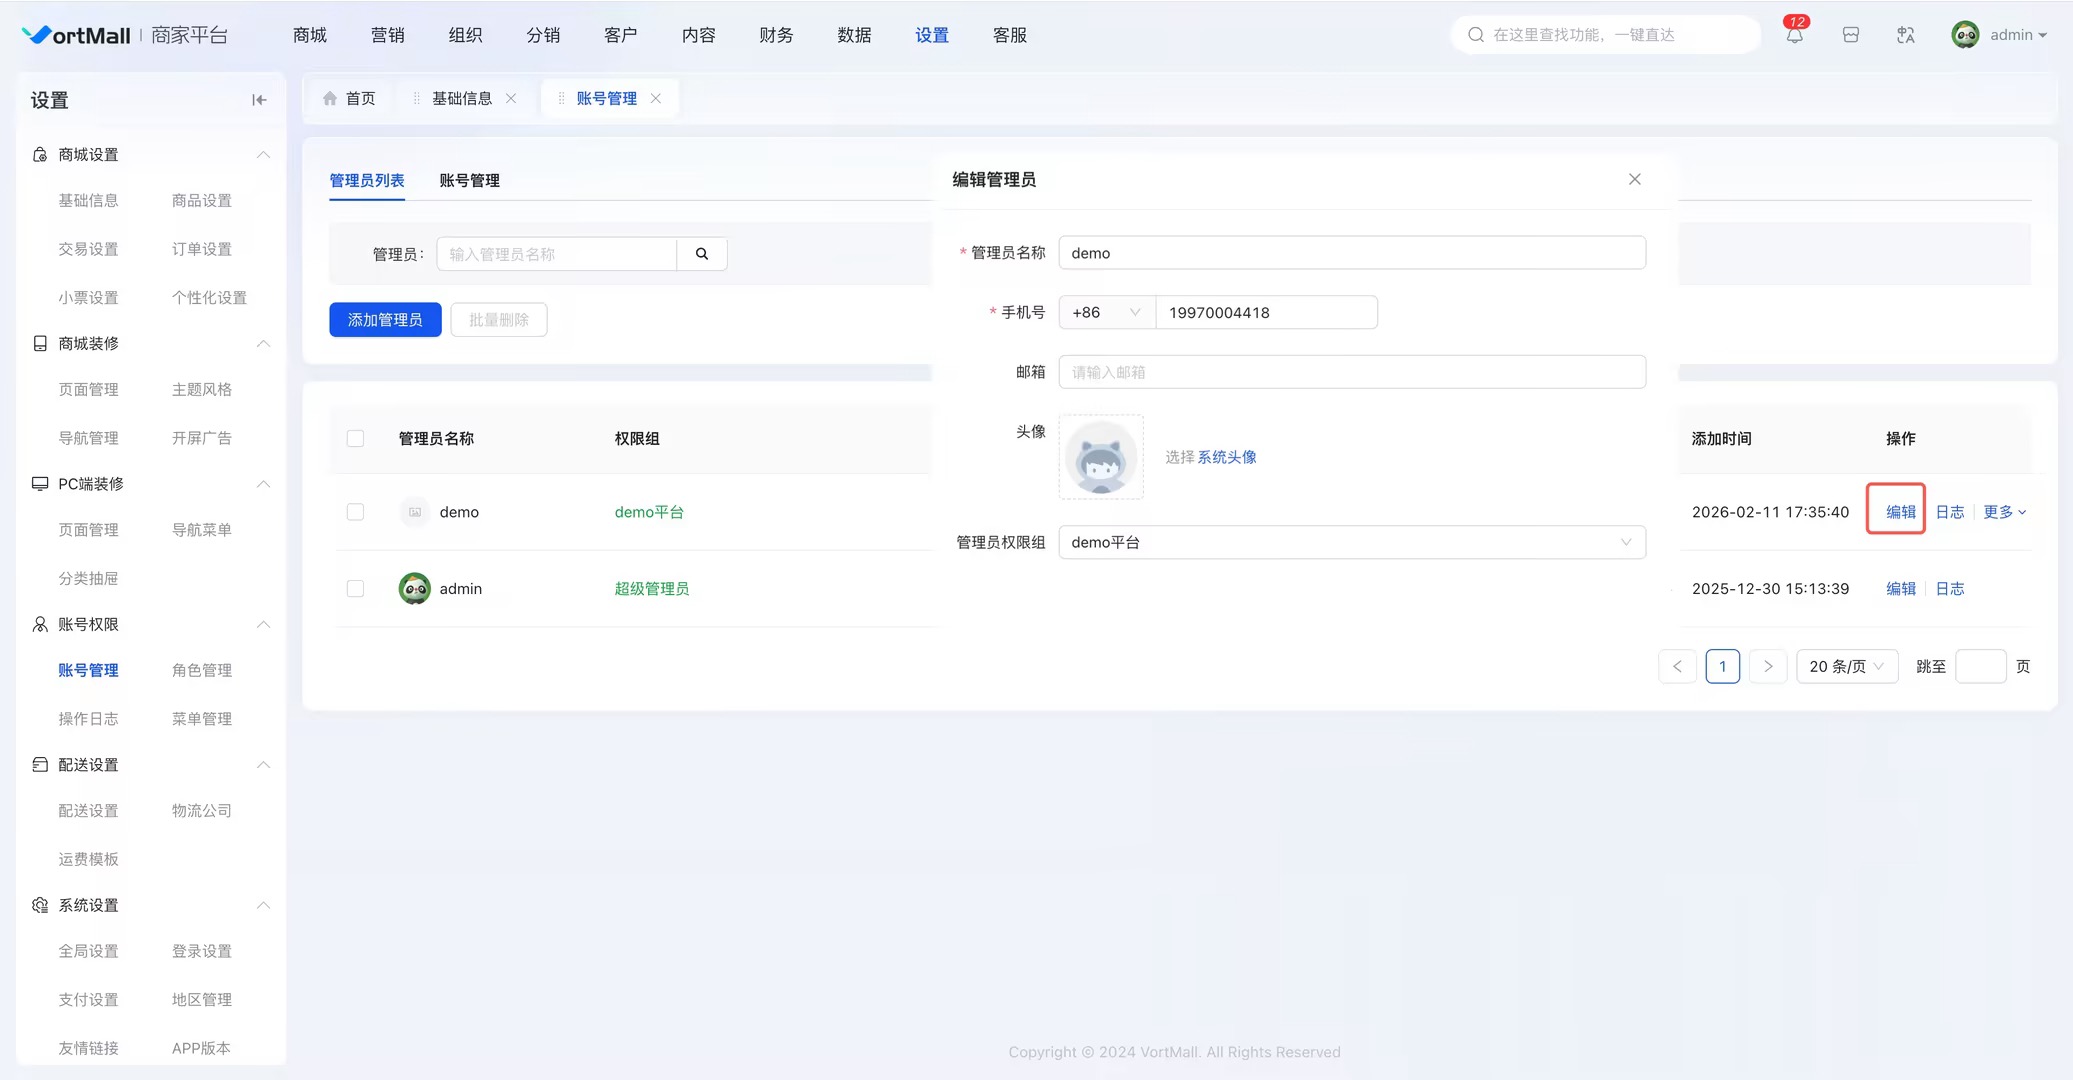This screenshot has width=2073, height=1080.
Task: Check demo row checkbox
Action: 355,511
